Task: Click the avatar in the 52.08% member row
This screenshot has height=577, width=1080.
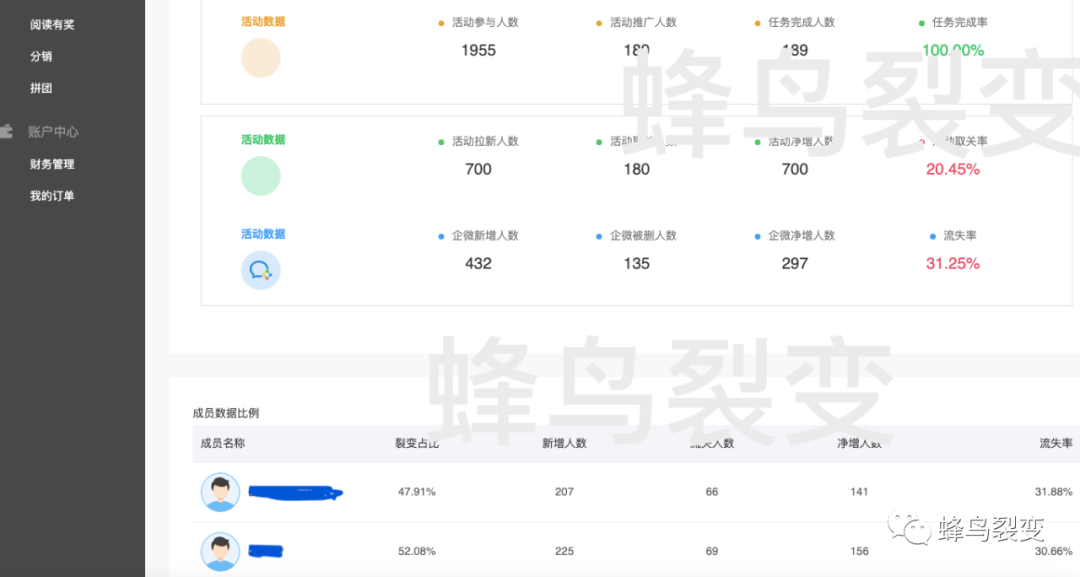Action: point(220,552)
